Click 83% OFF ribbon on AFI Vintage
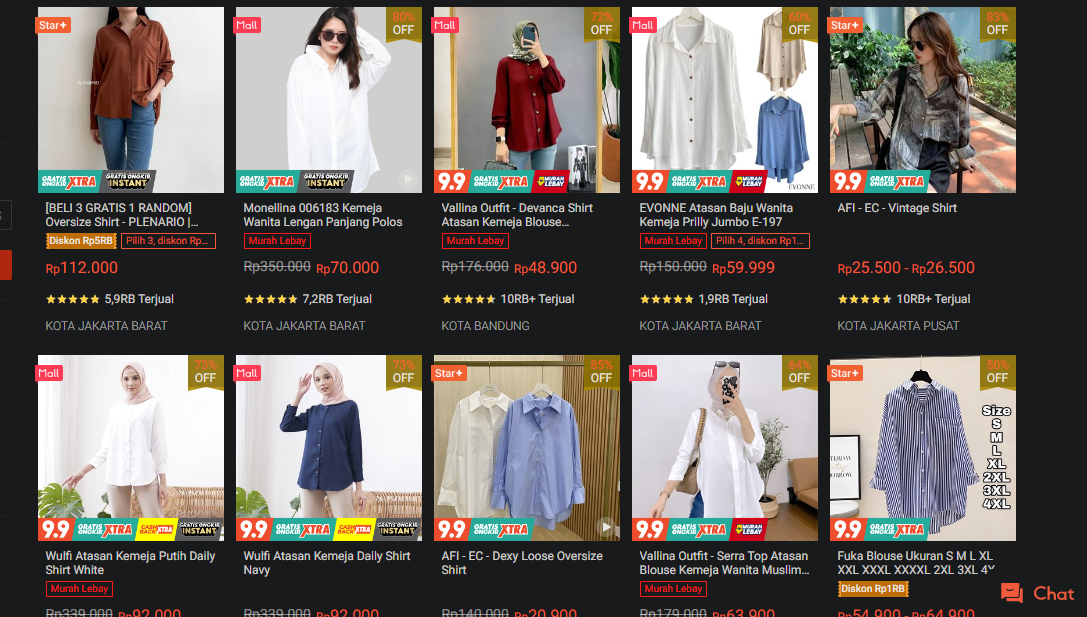 pyautogui.click(x=998, y=24)
